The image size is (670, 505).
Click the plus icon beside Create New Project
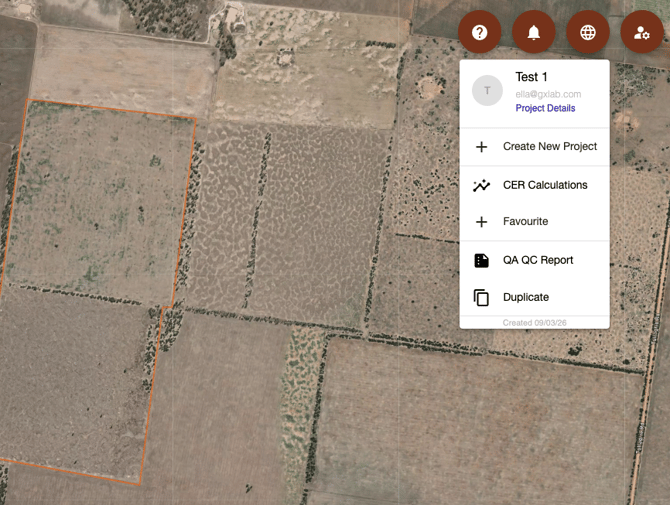(481, 147)
